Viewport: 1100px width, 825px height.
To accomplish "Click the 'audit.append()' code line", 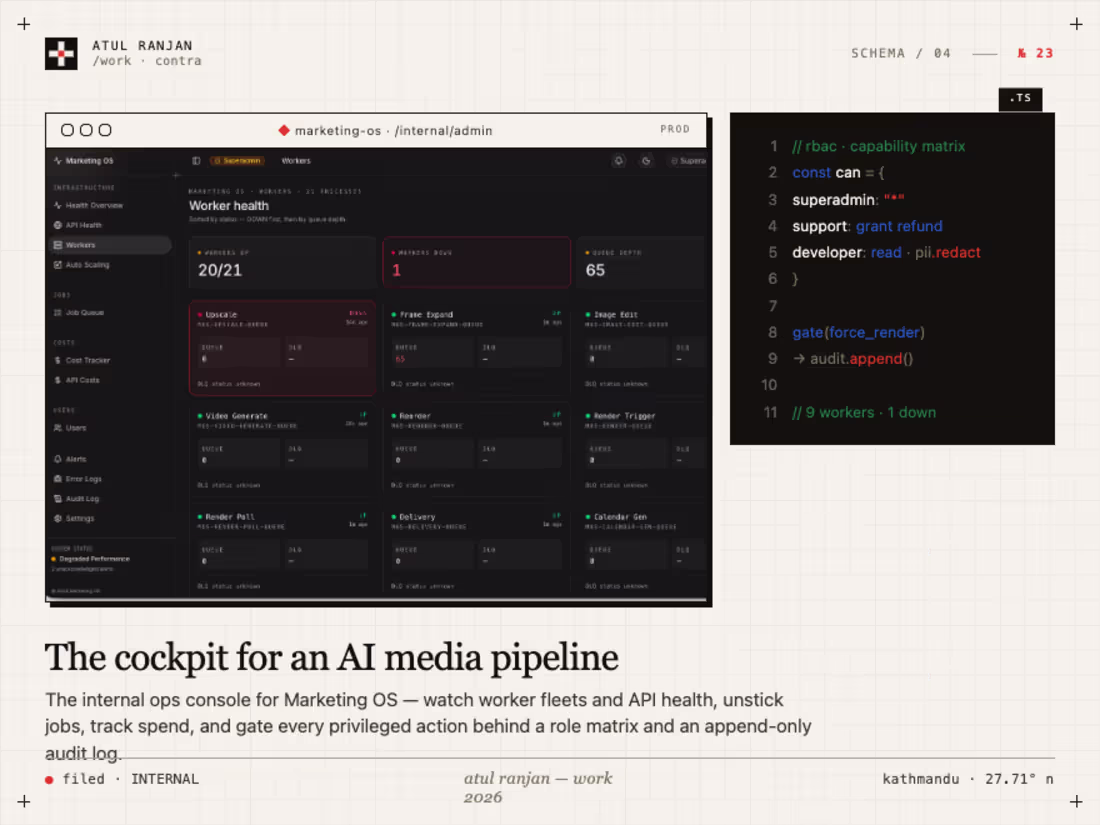I will click(x=853, y=358).
